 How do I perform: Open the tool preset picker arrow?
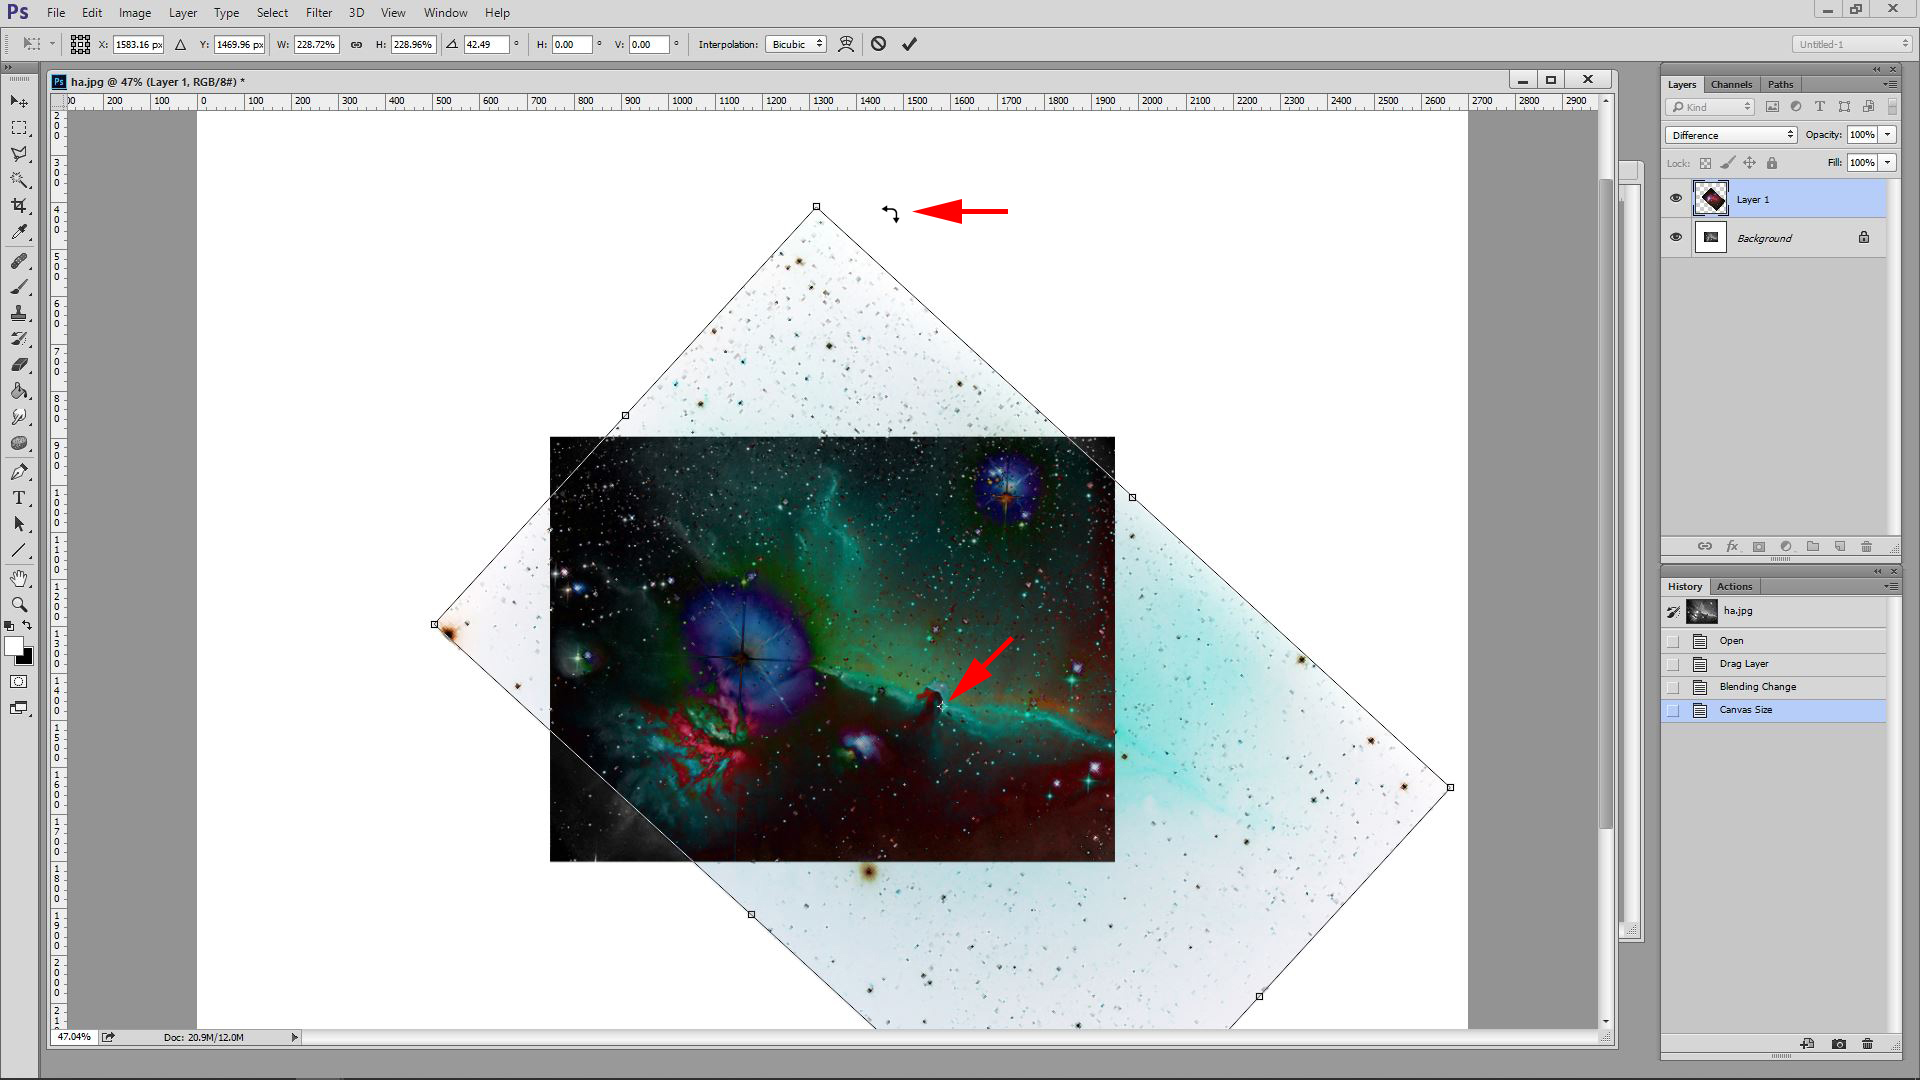(x=52, y=44)
